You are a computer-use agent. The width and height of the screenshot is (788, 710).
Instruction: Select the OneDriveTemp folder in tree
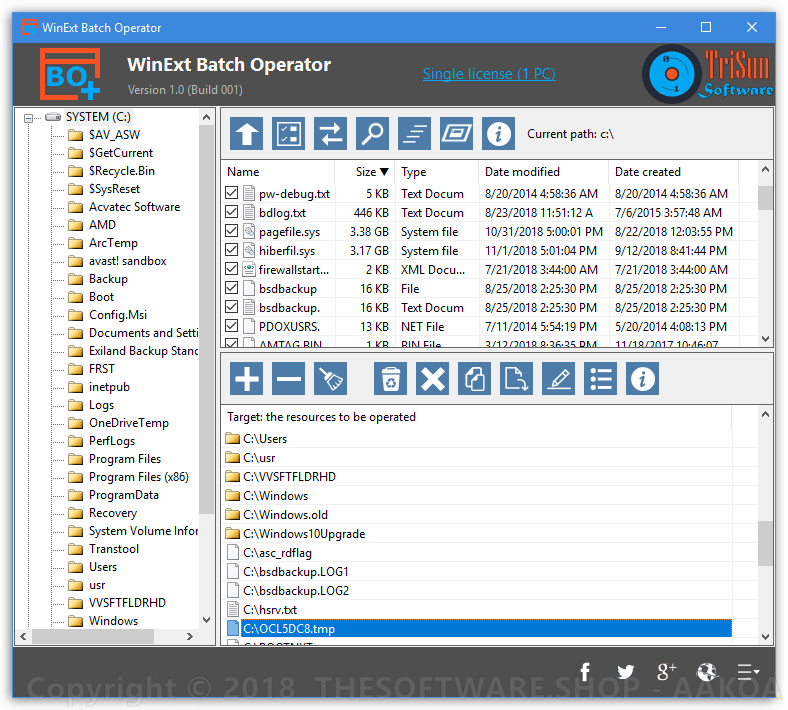[129, 423]
